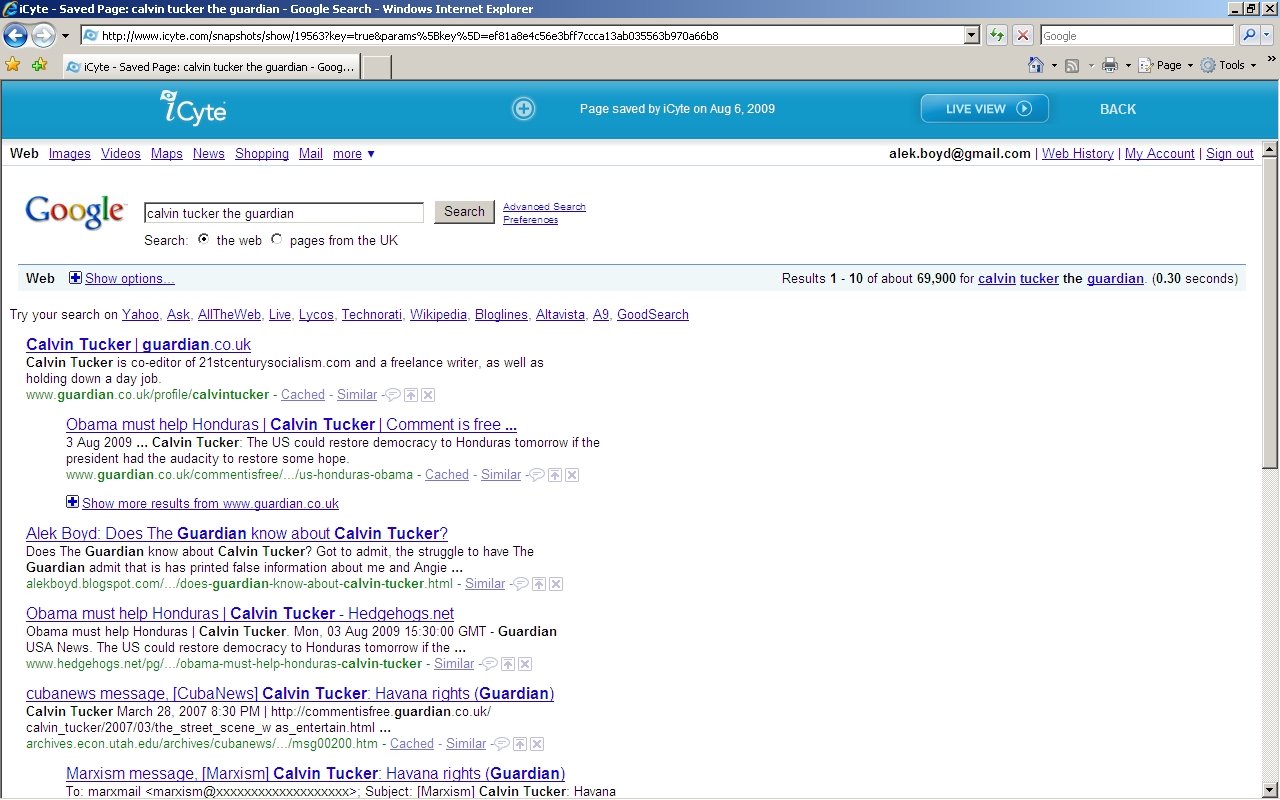Screen dimensions: 1280x800
Task: Click the scrollbar up arrow
Action: click(1270, 150)
